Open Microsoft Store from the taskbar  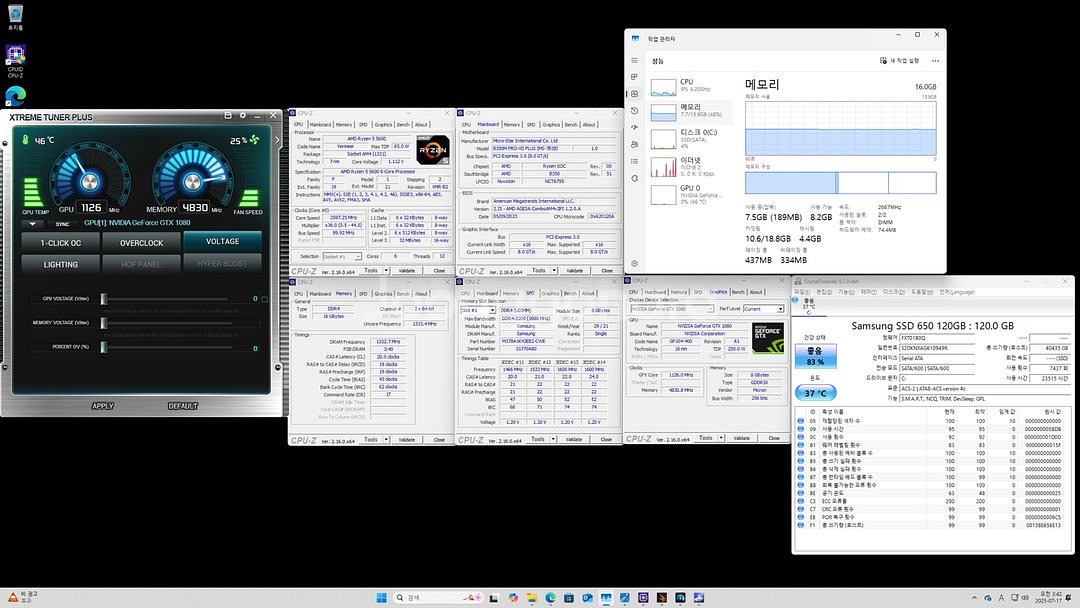(569, 598)
